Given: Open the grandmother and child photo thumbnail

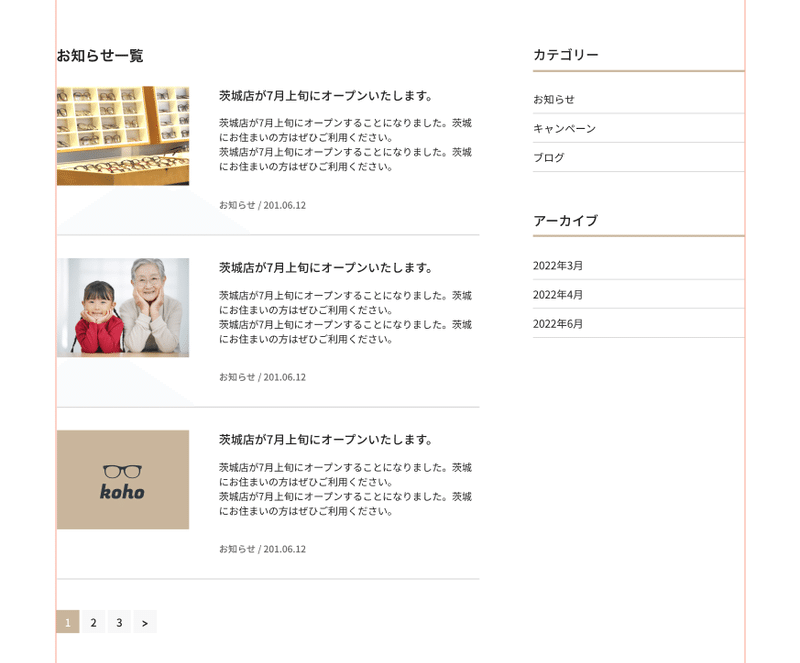Looking at the screenshot, I should click(x=123, y=308).
